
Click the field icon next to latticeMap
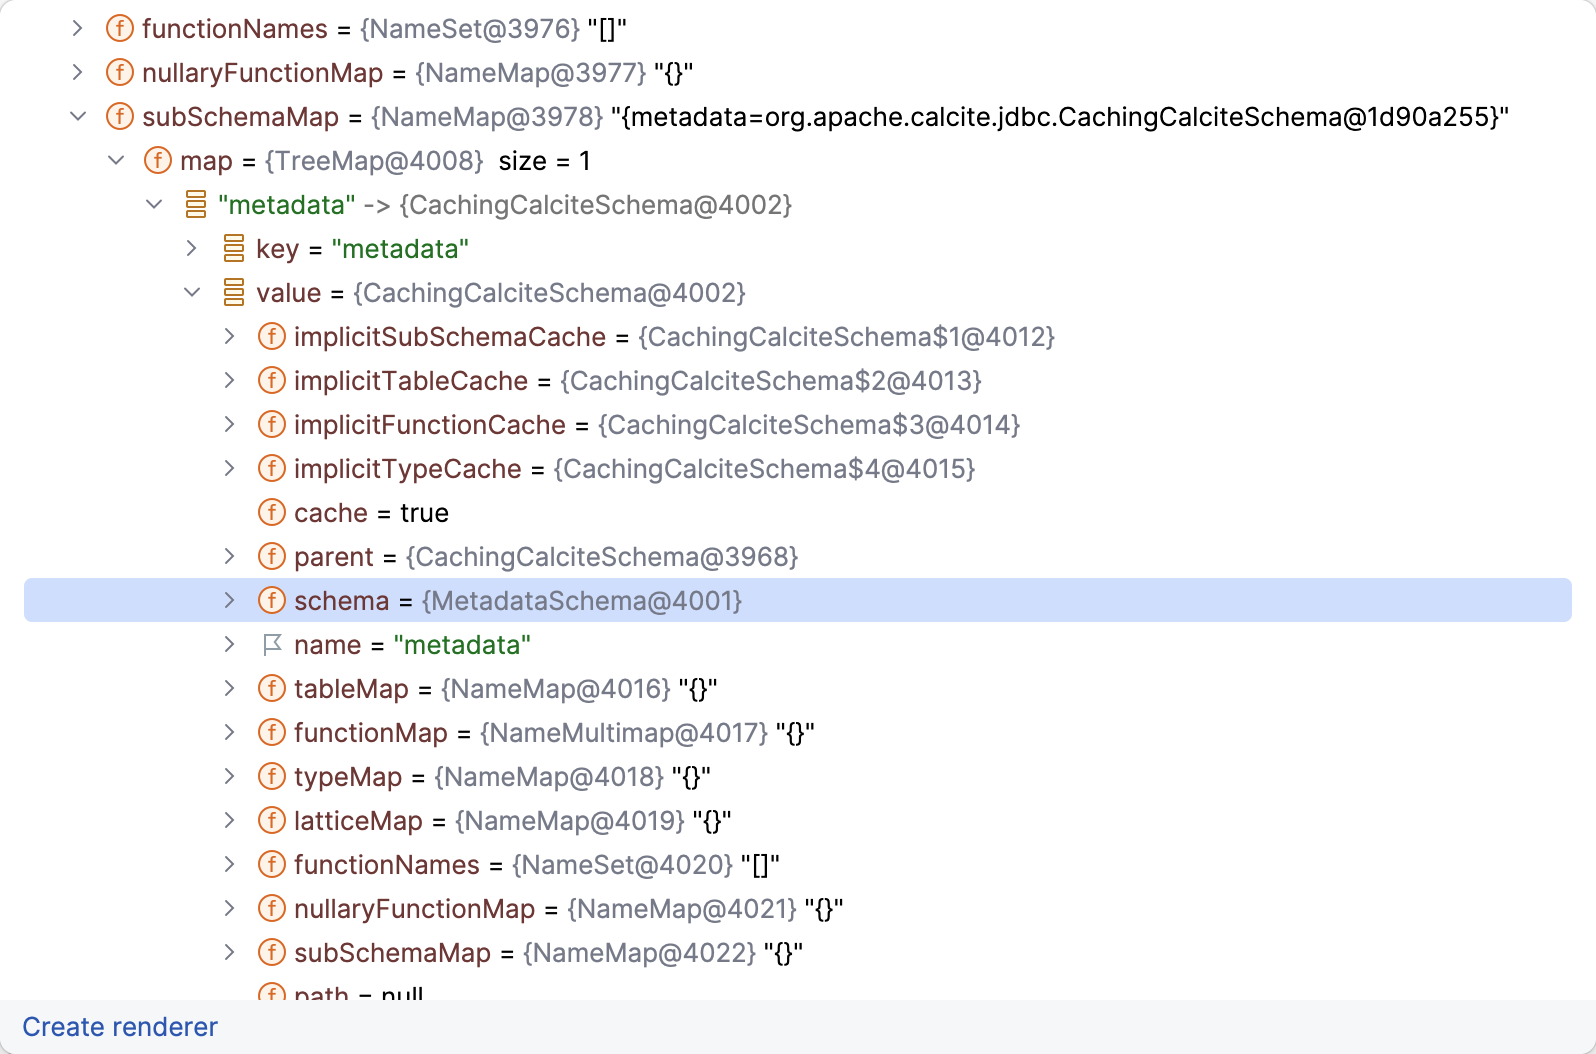271,821
